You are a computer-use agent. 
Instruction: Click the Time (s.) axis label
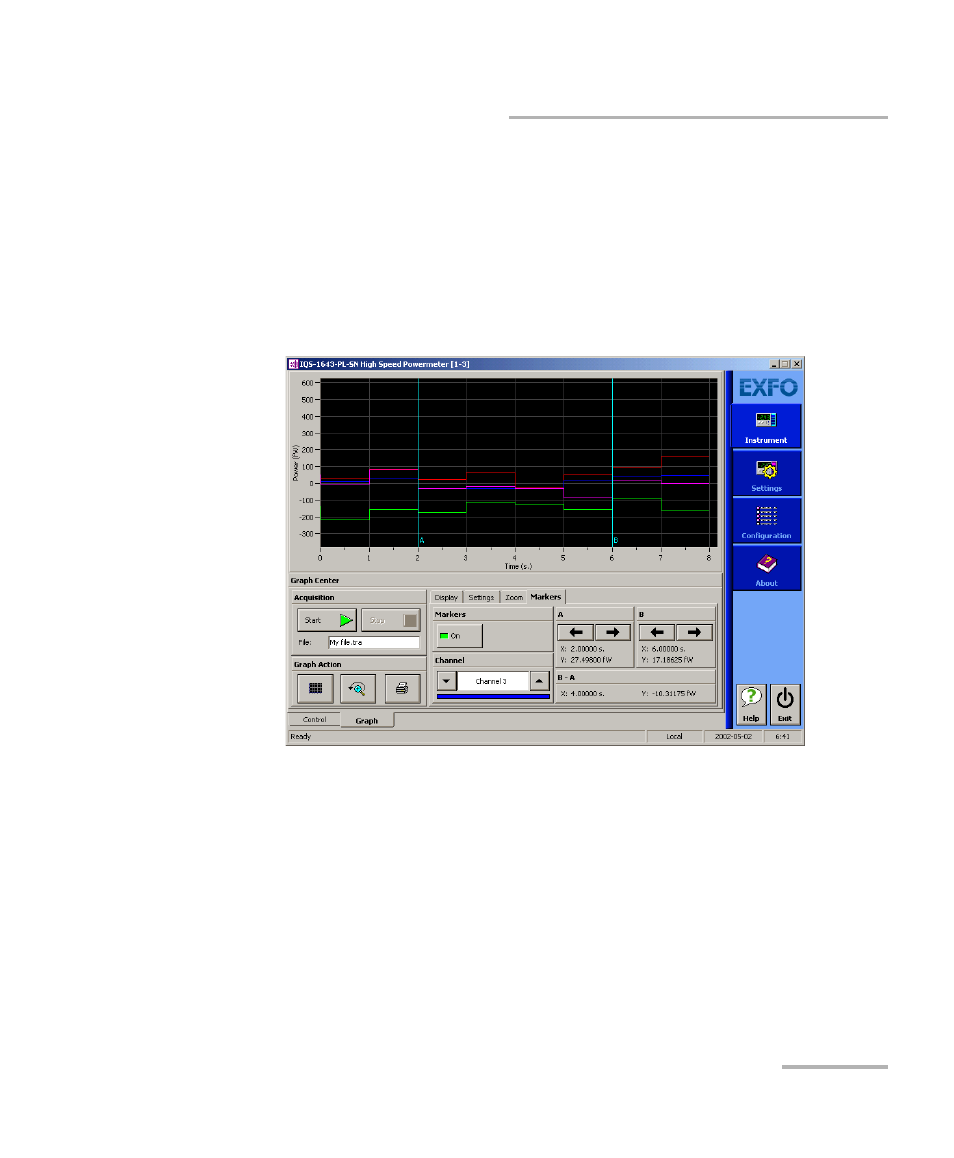click(518, 566)
